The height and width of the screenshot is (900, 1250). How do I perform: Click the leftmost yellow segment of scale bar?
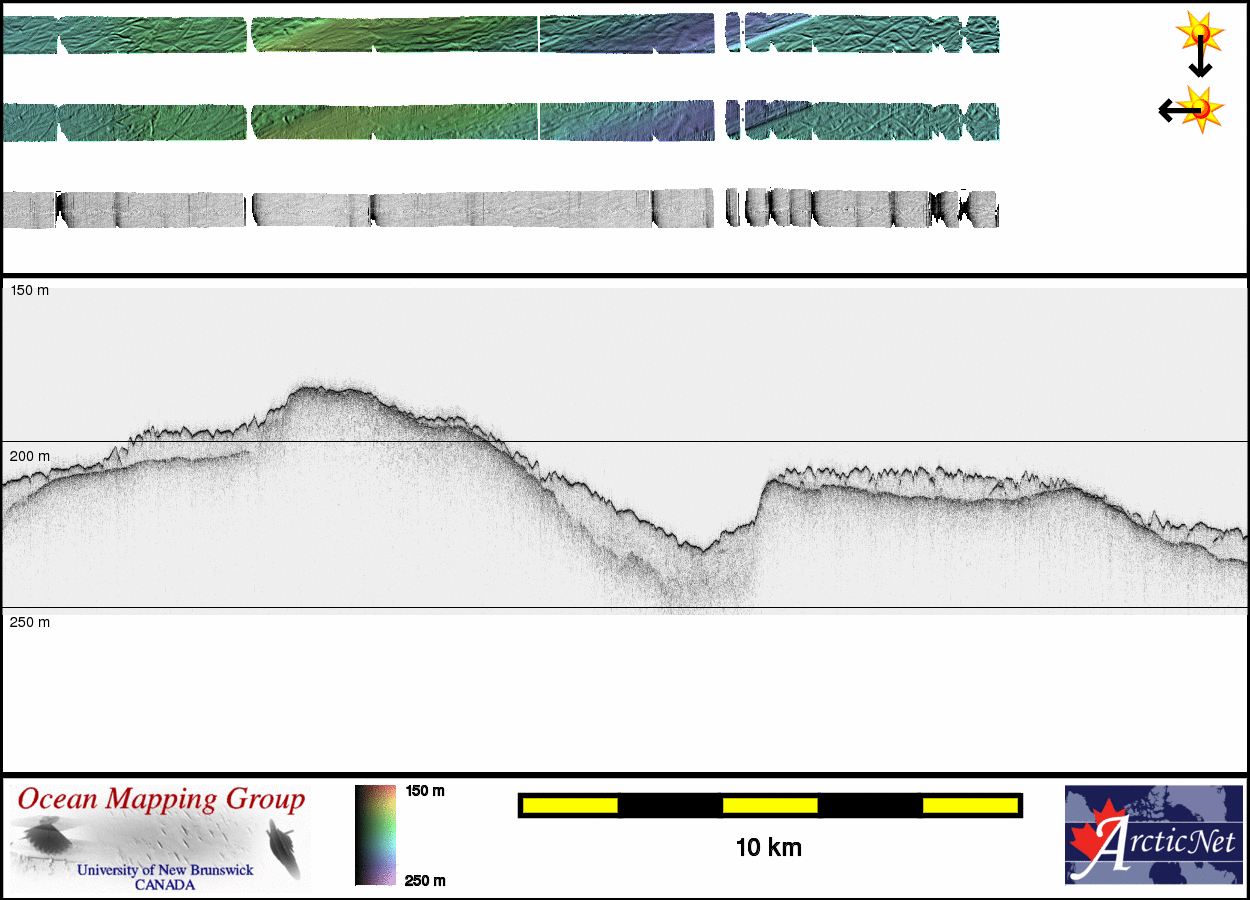pyautogui.click(x=570, y=805)
